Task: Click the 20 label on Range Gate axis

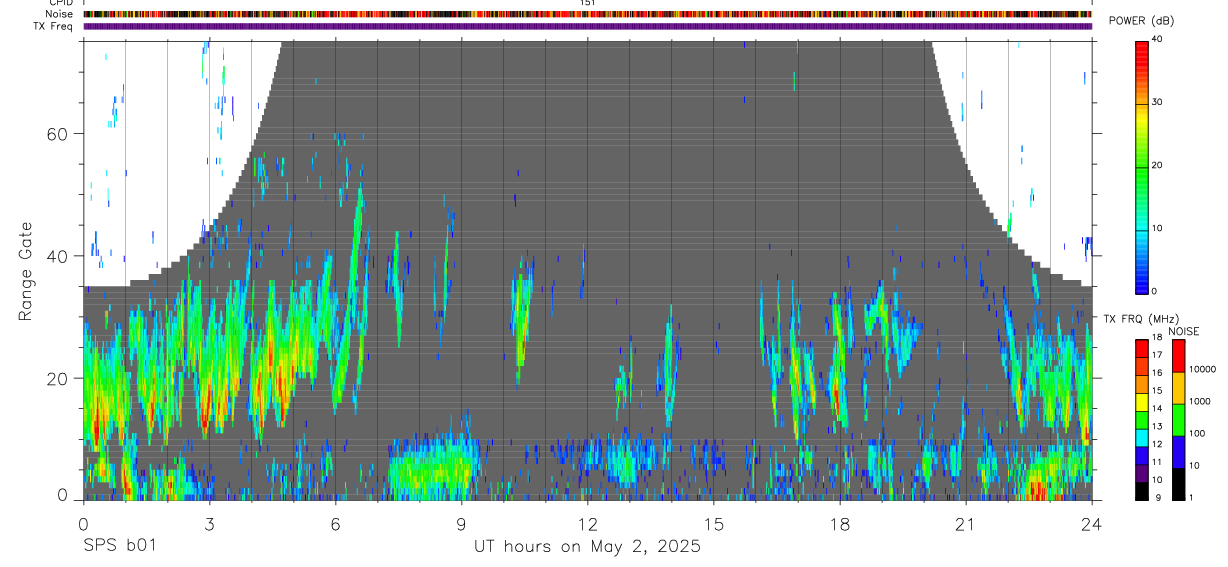Action: pos(56,378)
